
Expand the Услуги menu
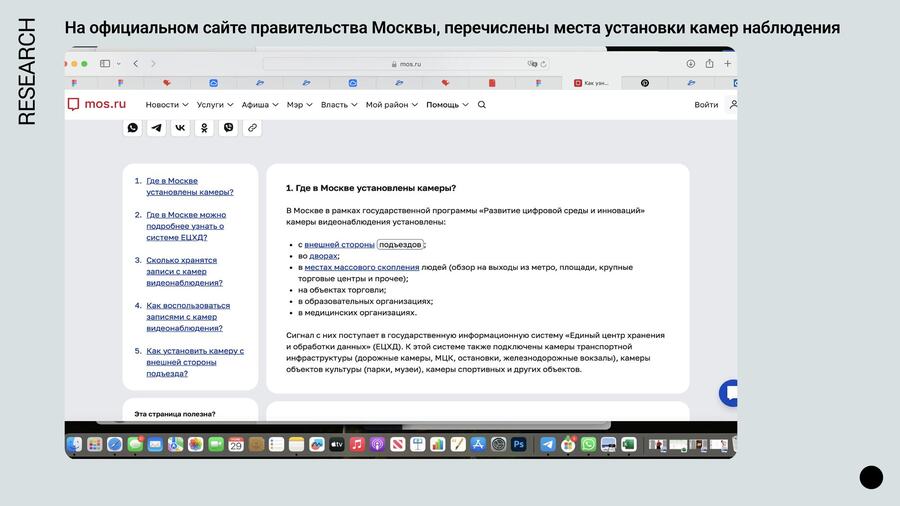(215, 104)
